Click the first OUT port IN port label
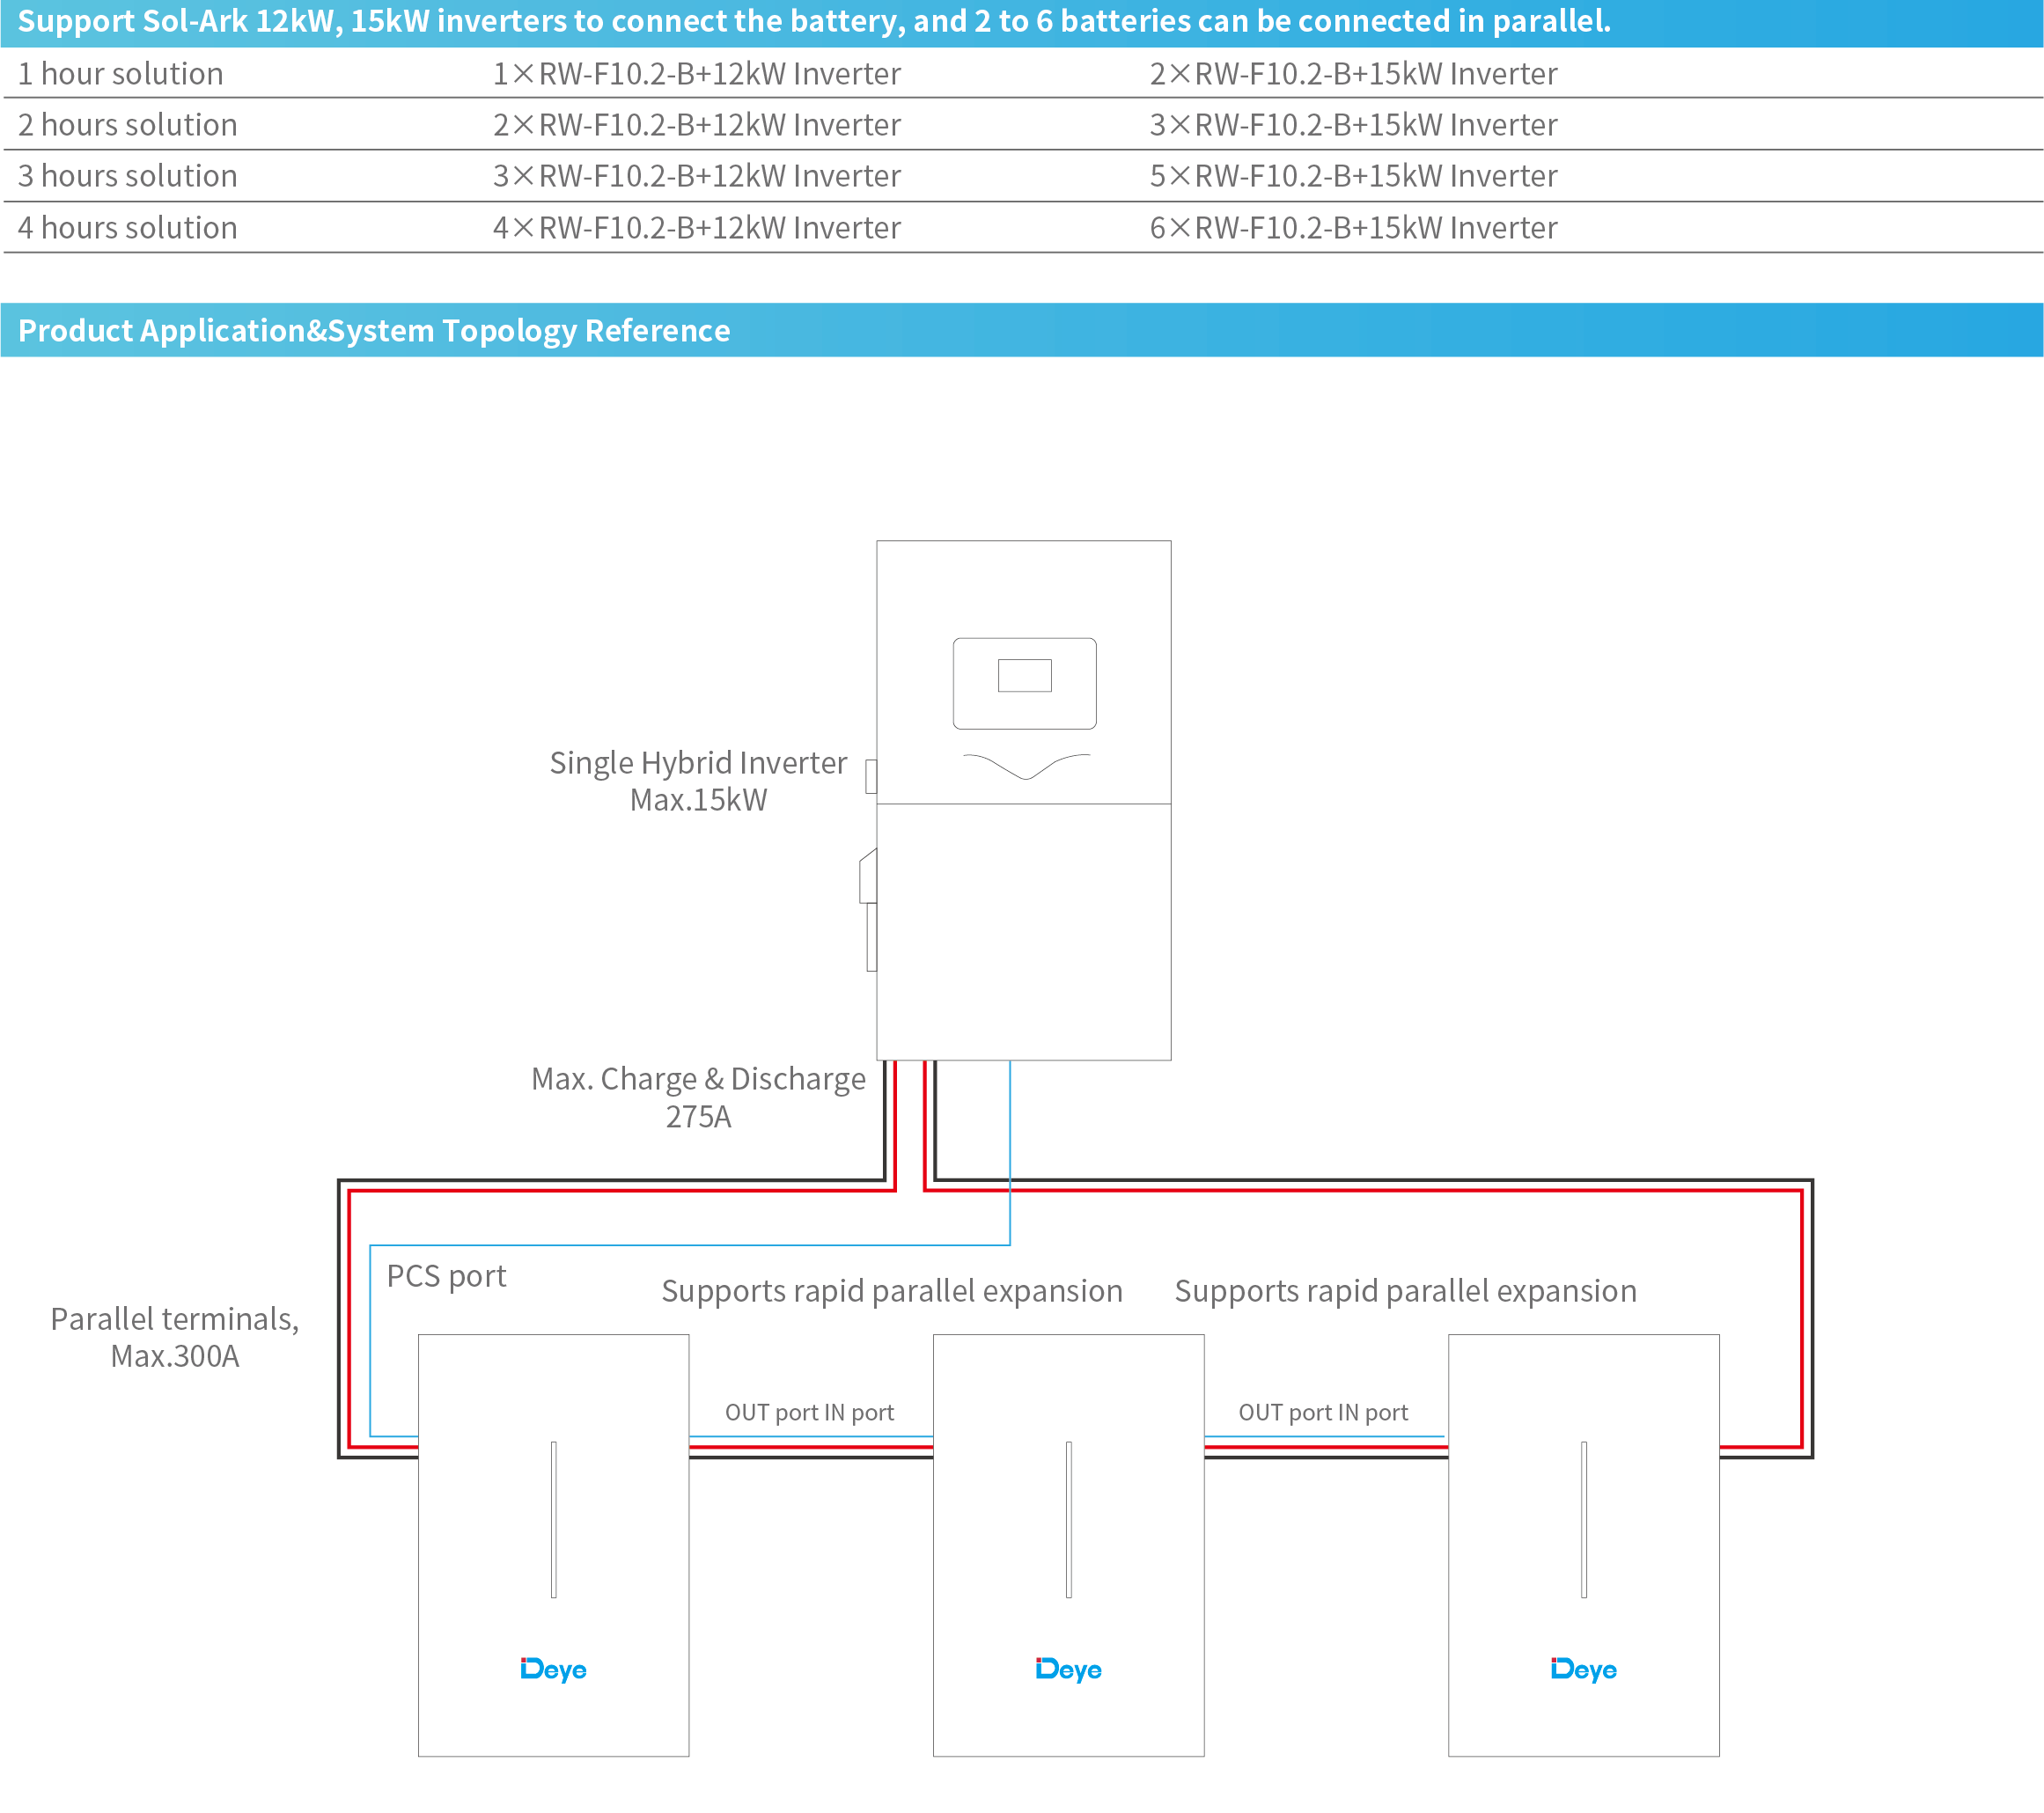The width and height of the screenshot is (2044, 1813). coord(809,1412)
